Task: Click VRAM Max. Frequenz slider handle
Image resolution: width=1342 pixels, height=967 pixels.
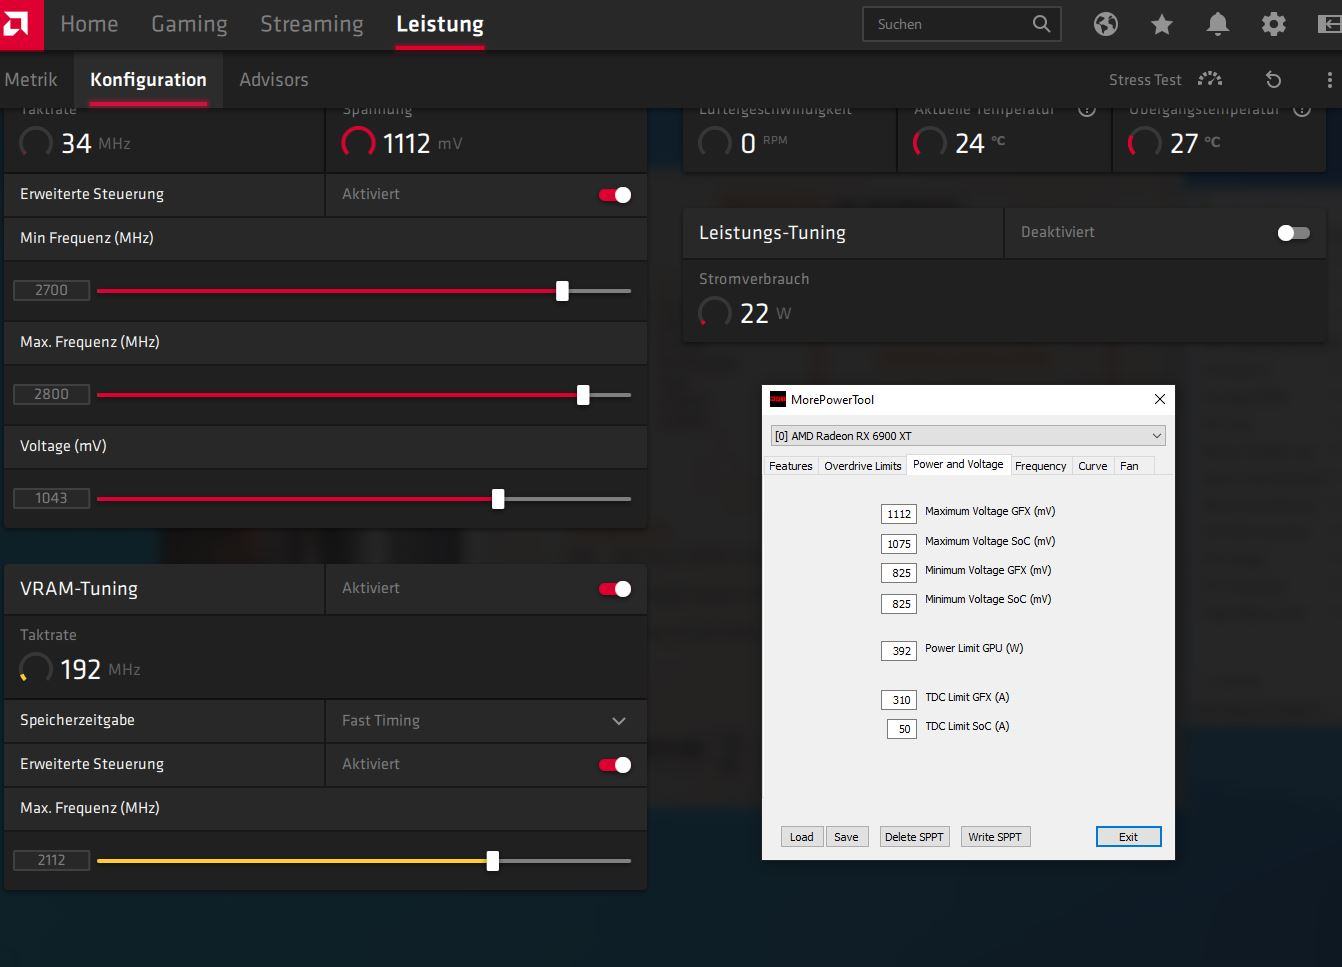Action: 492,861
